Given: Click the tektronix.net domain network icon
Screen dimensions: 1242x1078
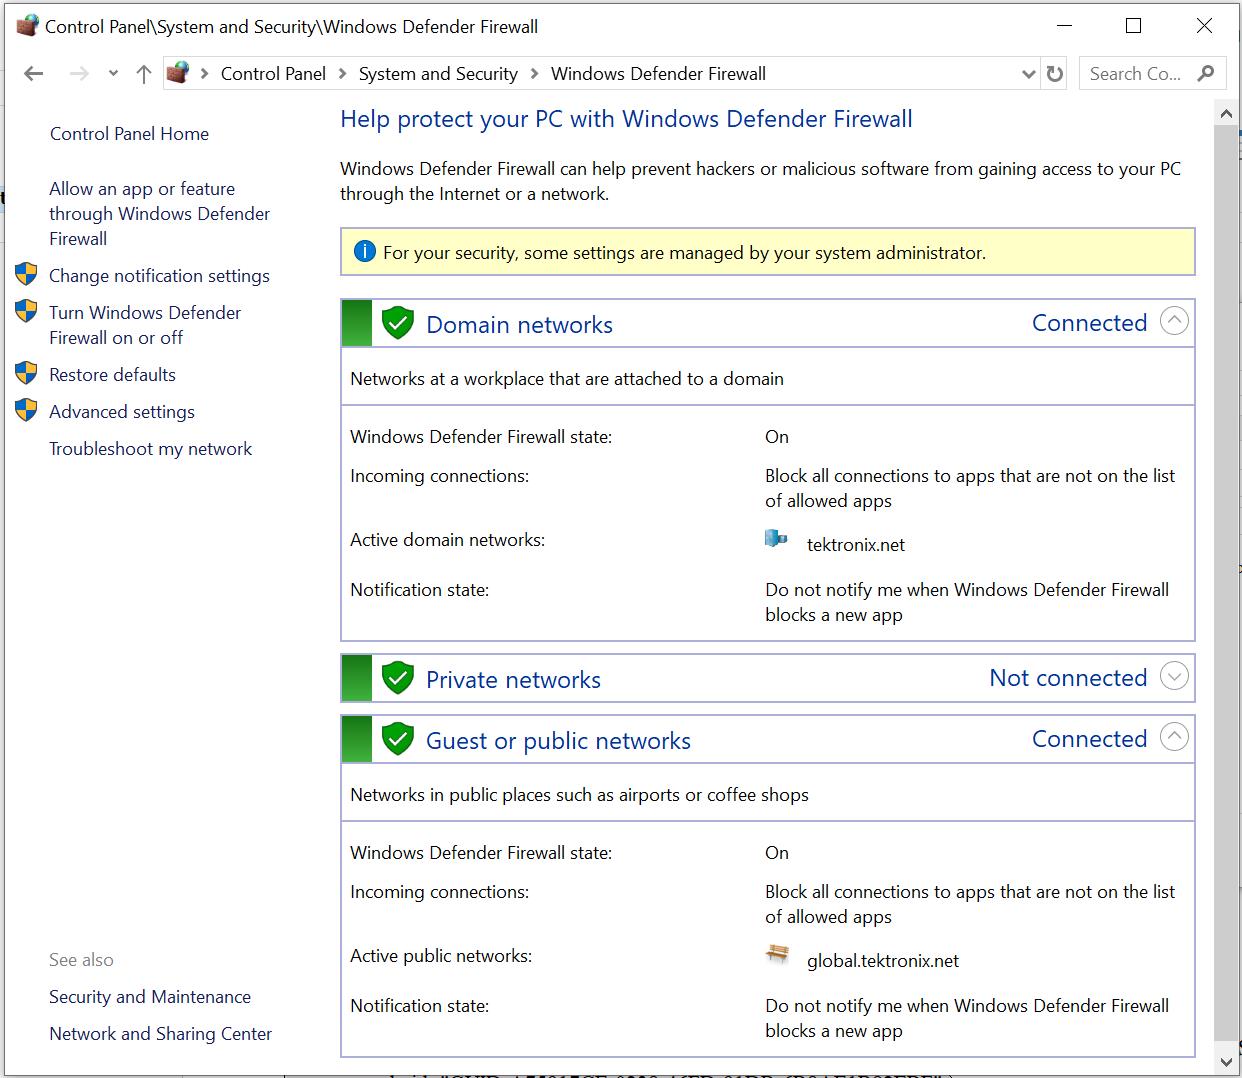Looking at the screenshot, I should point(776,540).
